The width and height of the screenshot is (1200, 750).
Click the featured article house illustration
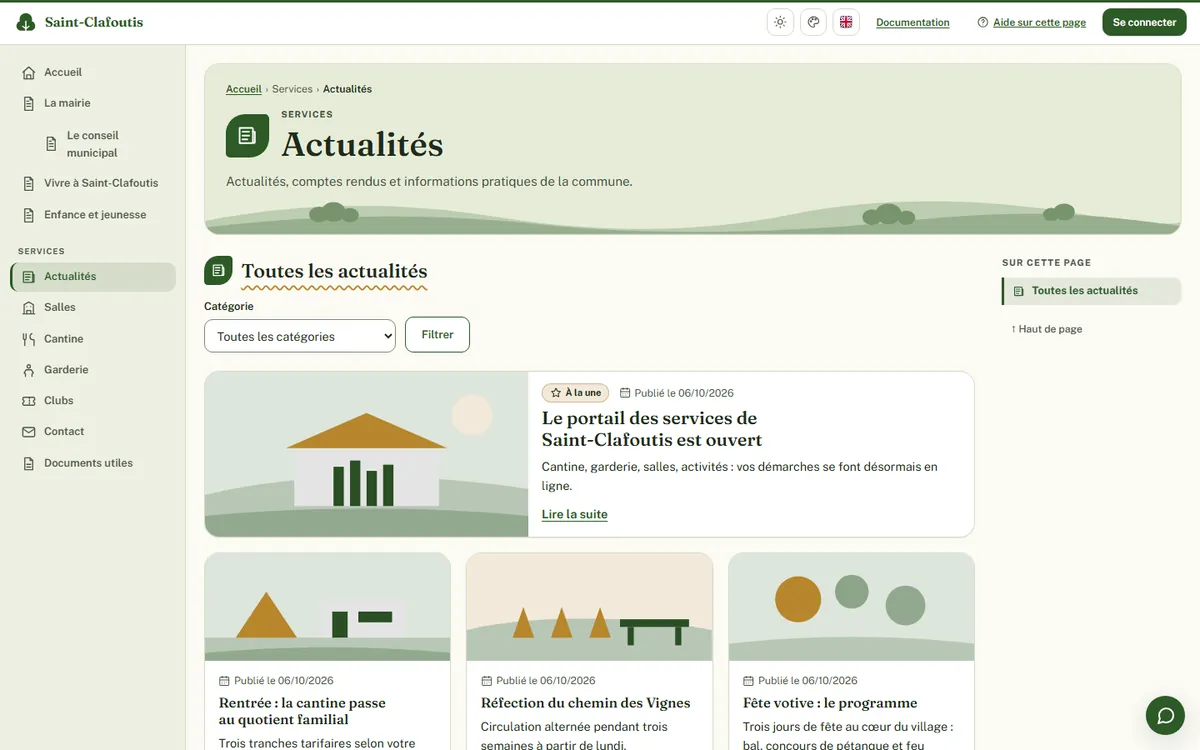point(367,454)
